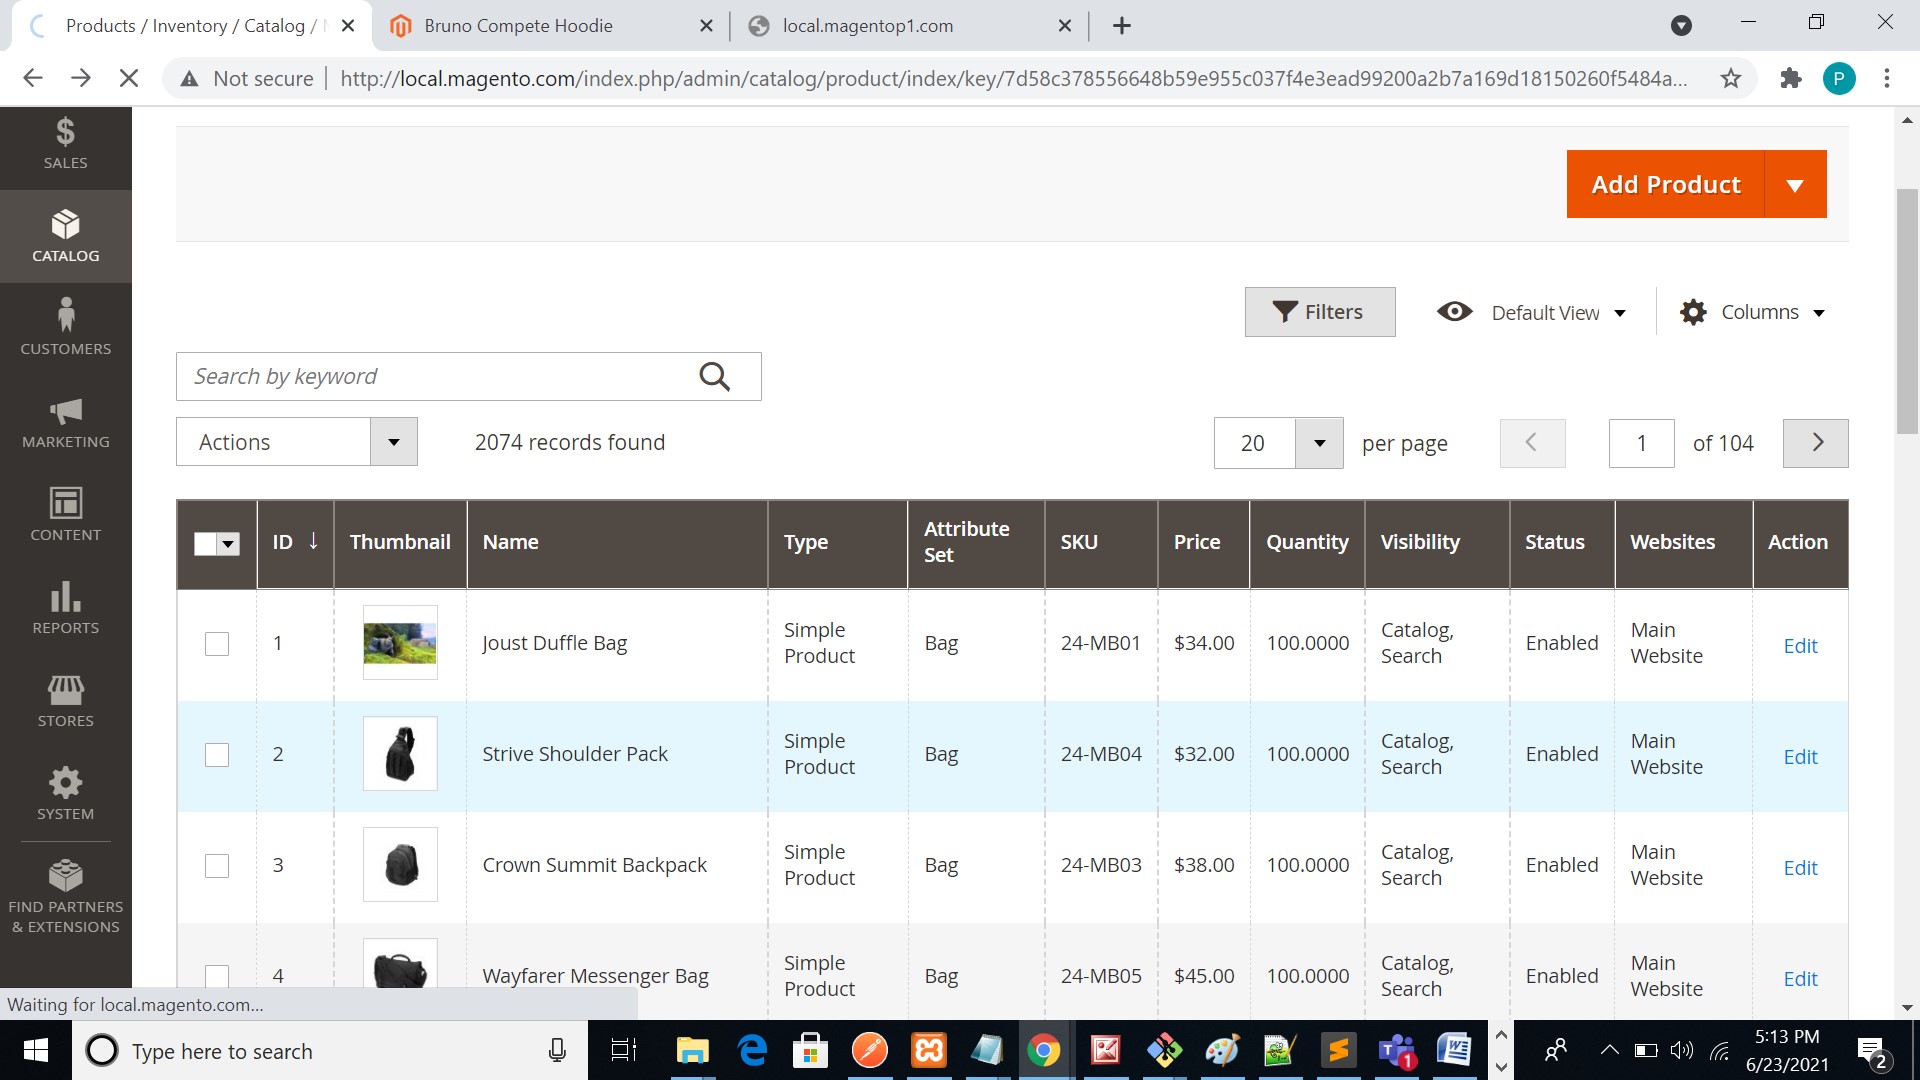Click the Filters button
1920x1080 pixels.
pyautogui.click(x=1319, y=311)
